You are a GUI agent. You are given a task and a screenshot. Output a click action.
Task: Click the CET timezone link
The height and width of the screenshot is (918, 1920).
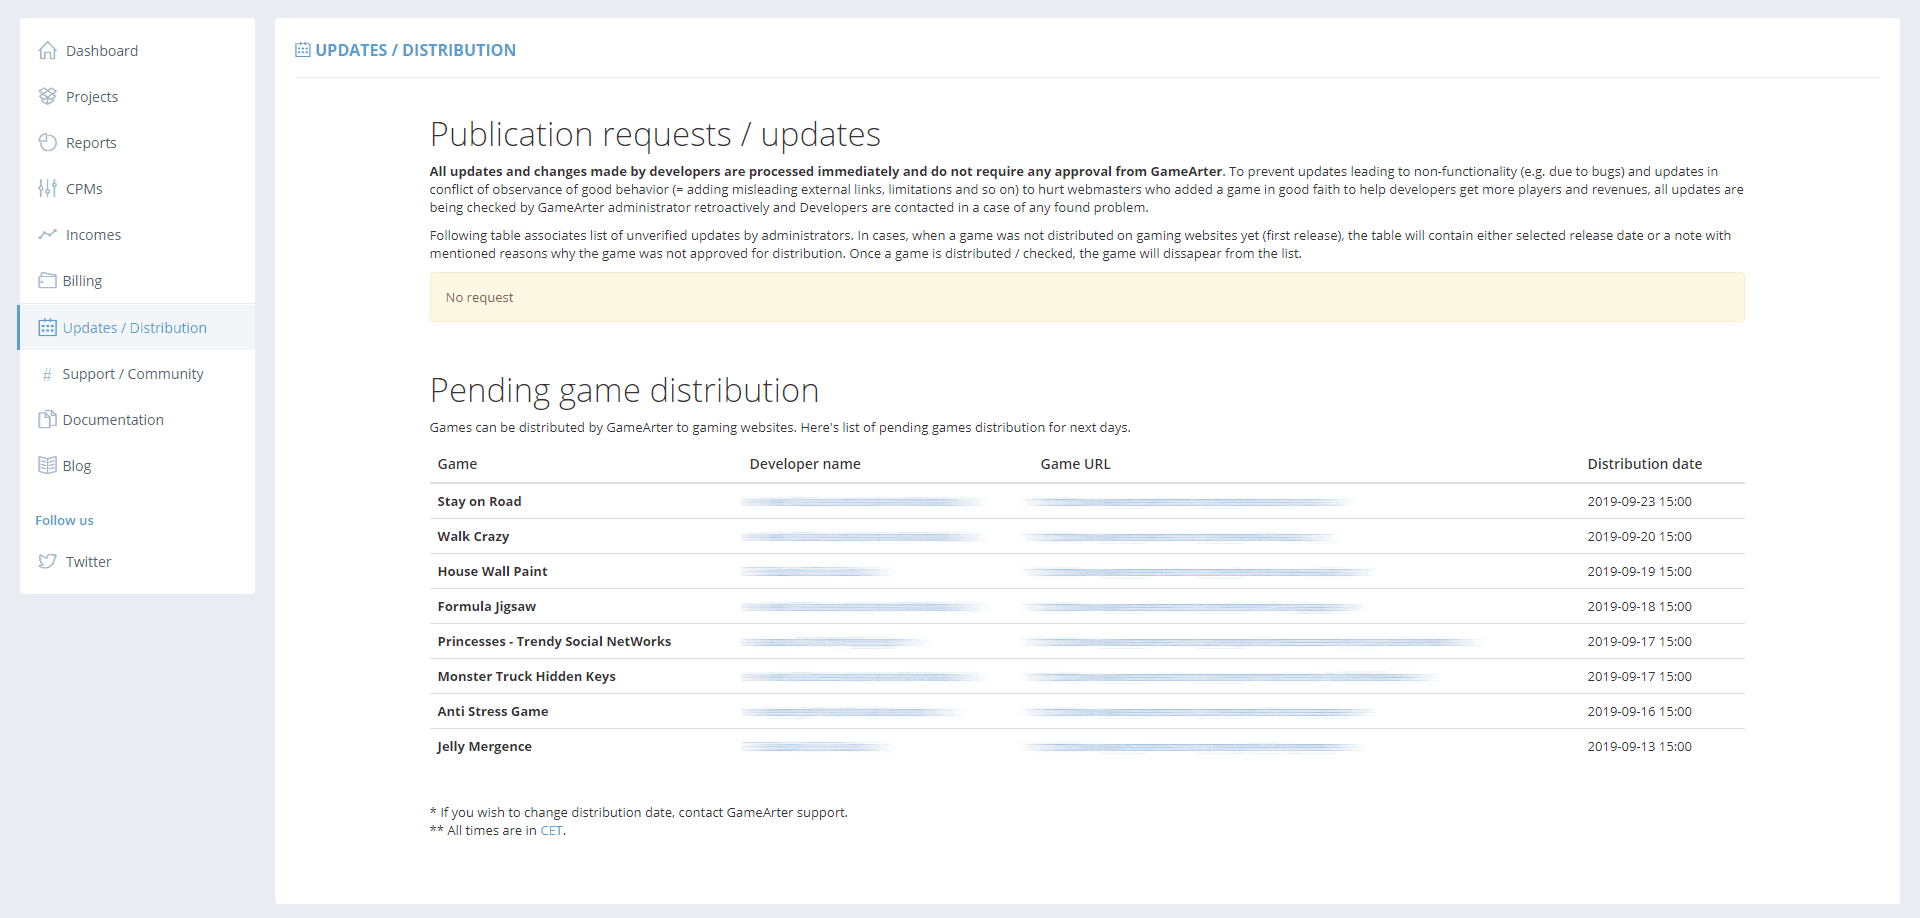[551, 830]
